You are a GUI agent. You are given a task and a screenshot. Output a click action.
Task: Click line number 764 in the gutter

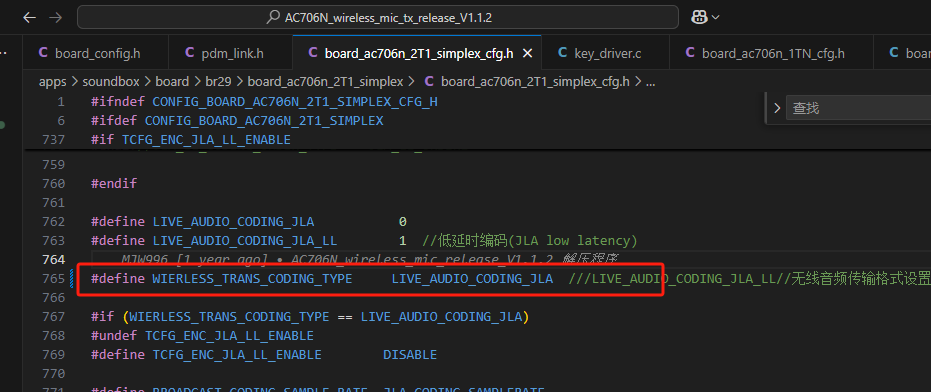(x=53, y=260)
